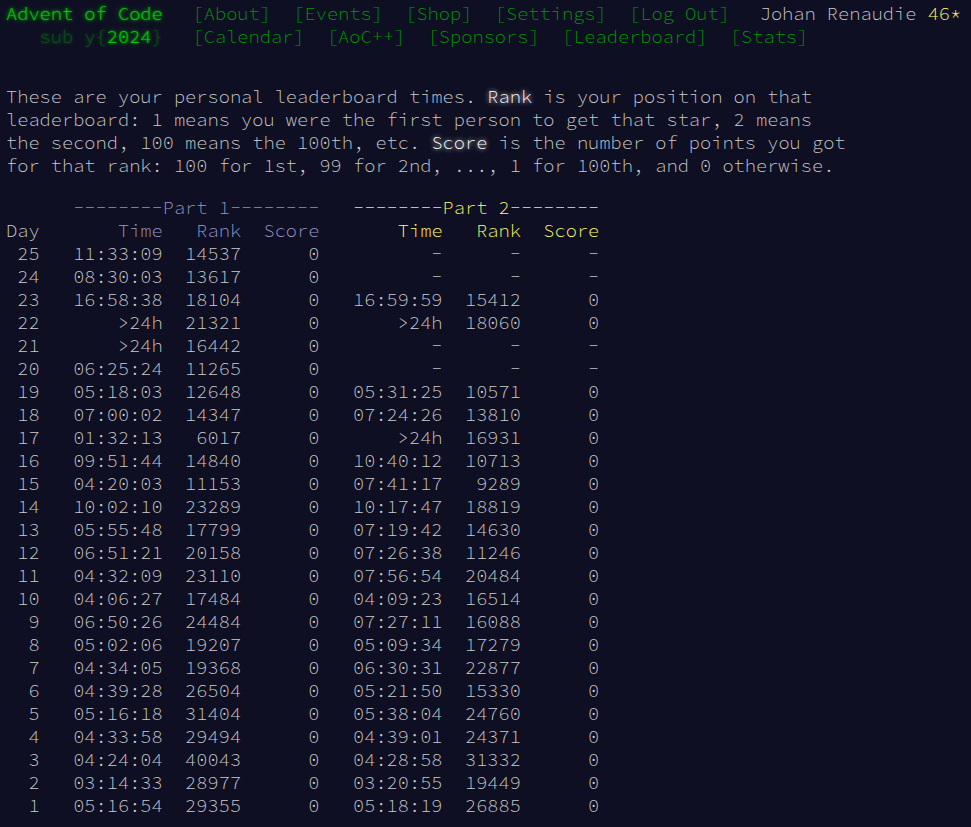The width and height of the screenshot is (971, 827).
Task: Open the 2024 year link
Action: (129, 38)
